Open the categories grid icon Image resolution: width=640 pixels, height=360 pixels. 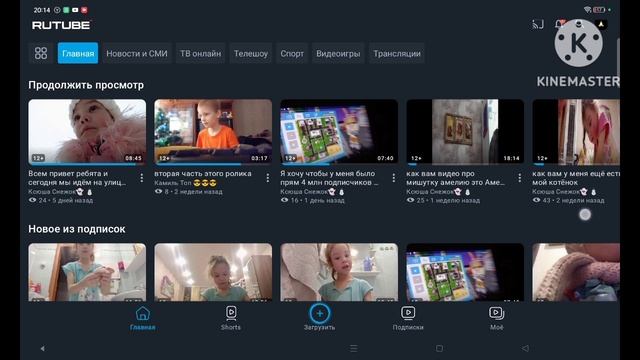pos(41,53)
